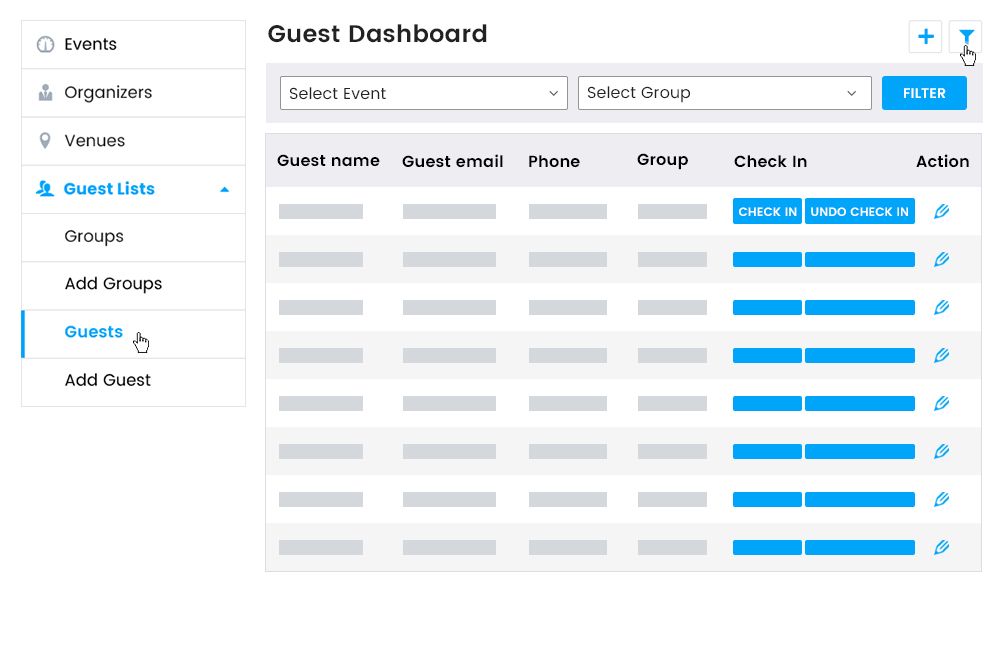Click the Guest Lists group icon
The height and width of the screenshot is (667, 1000).
coord(44,189)
